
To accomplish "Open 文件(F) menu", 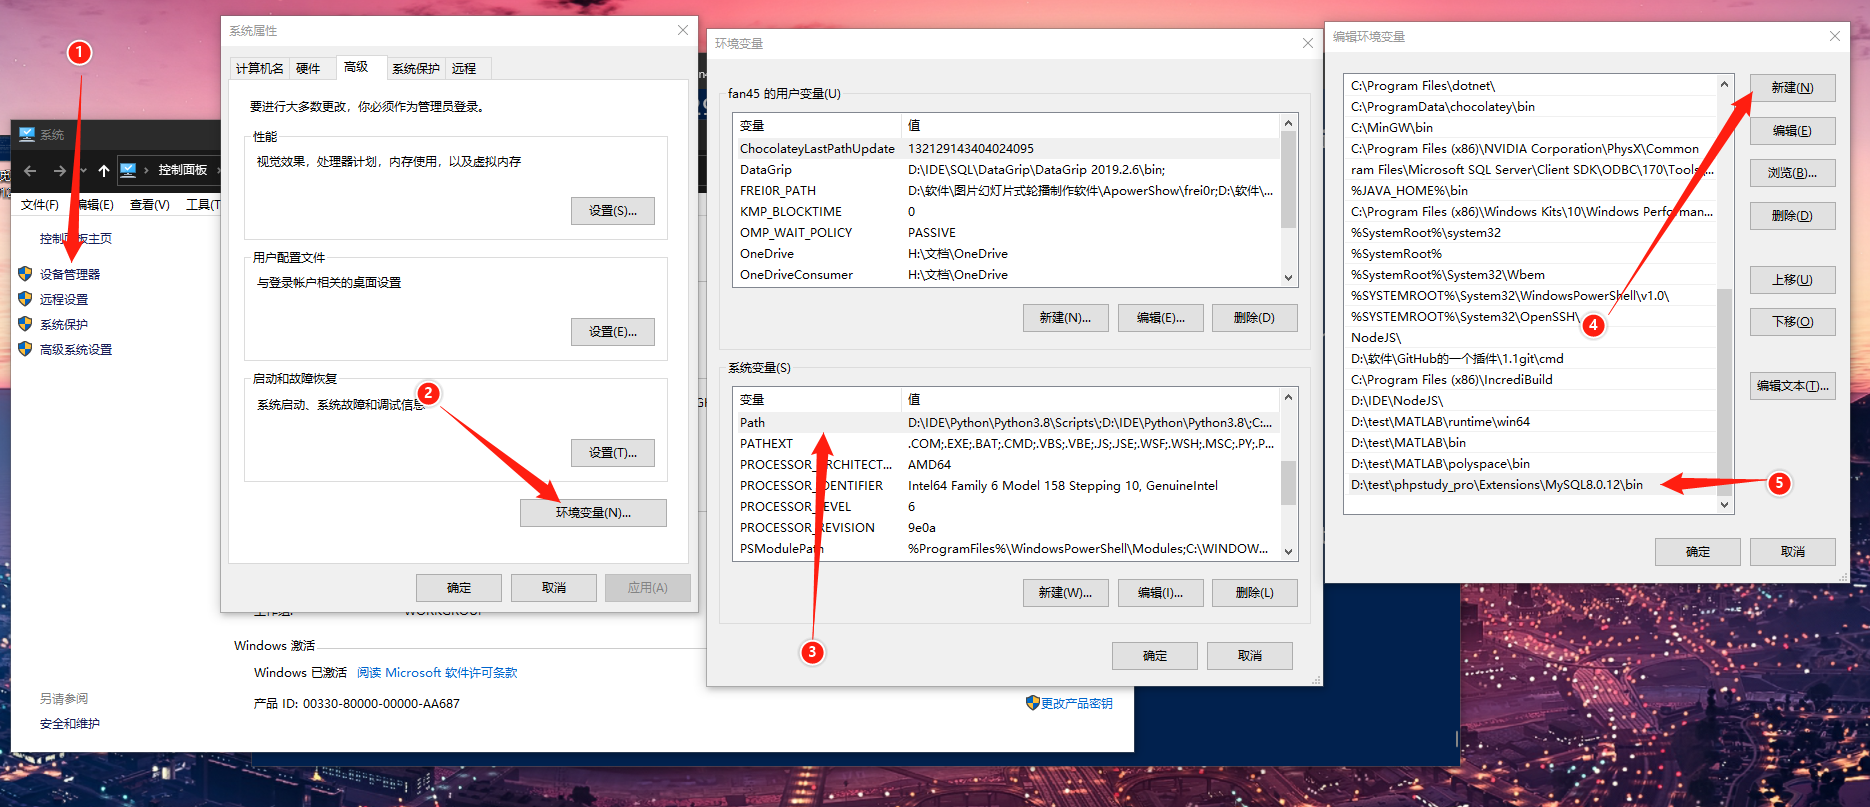I will (40, 204).
